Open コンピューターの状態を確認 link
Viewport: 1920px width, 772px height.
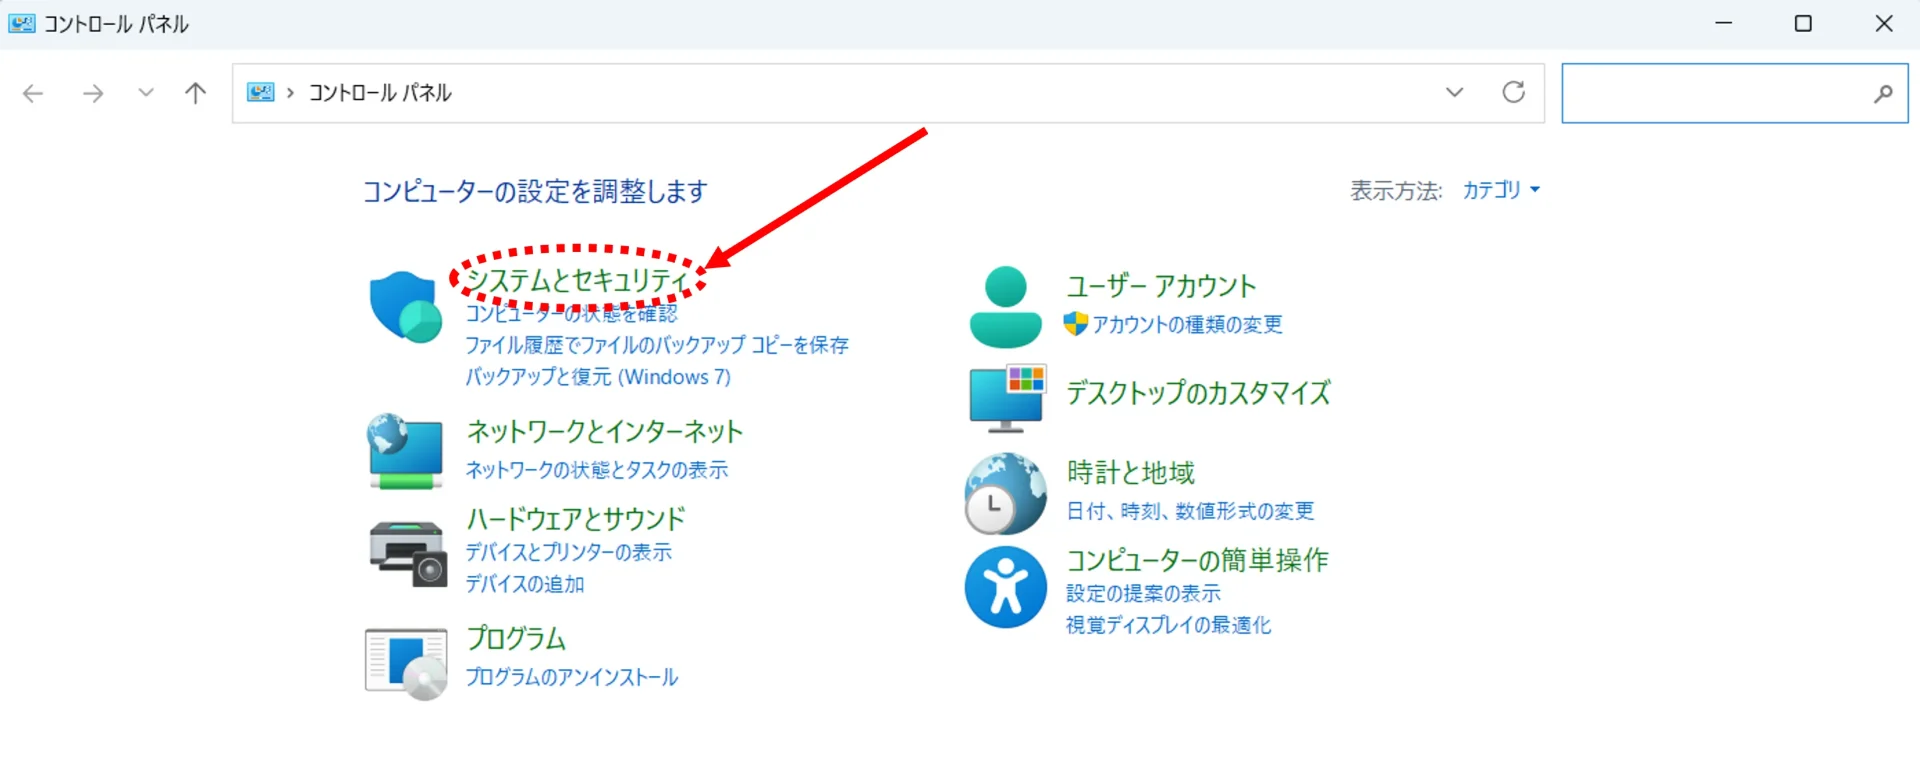[571, 314]
